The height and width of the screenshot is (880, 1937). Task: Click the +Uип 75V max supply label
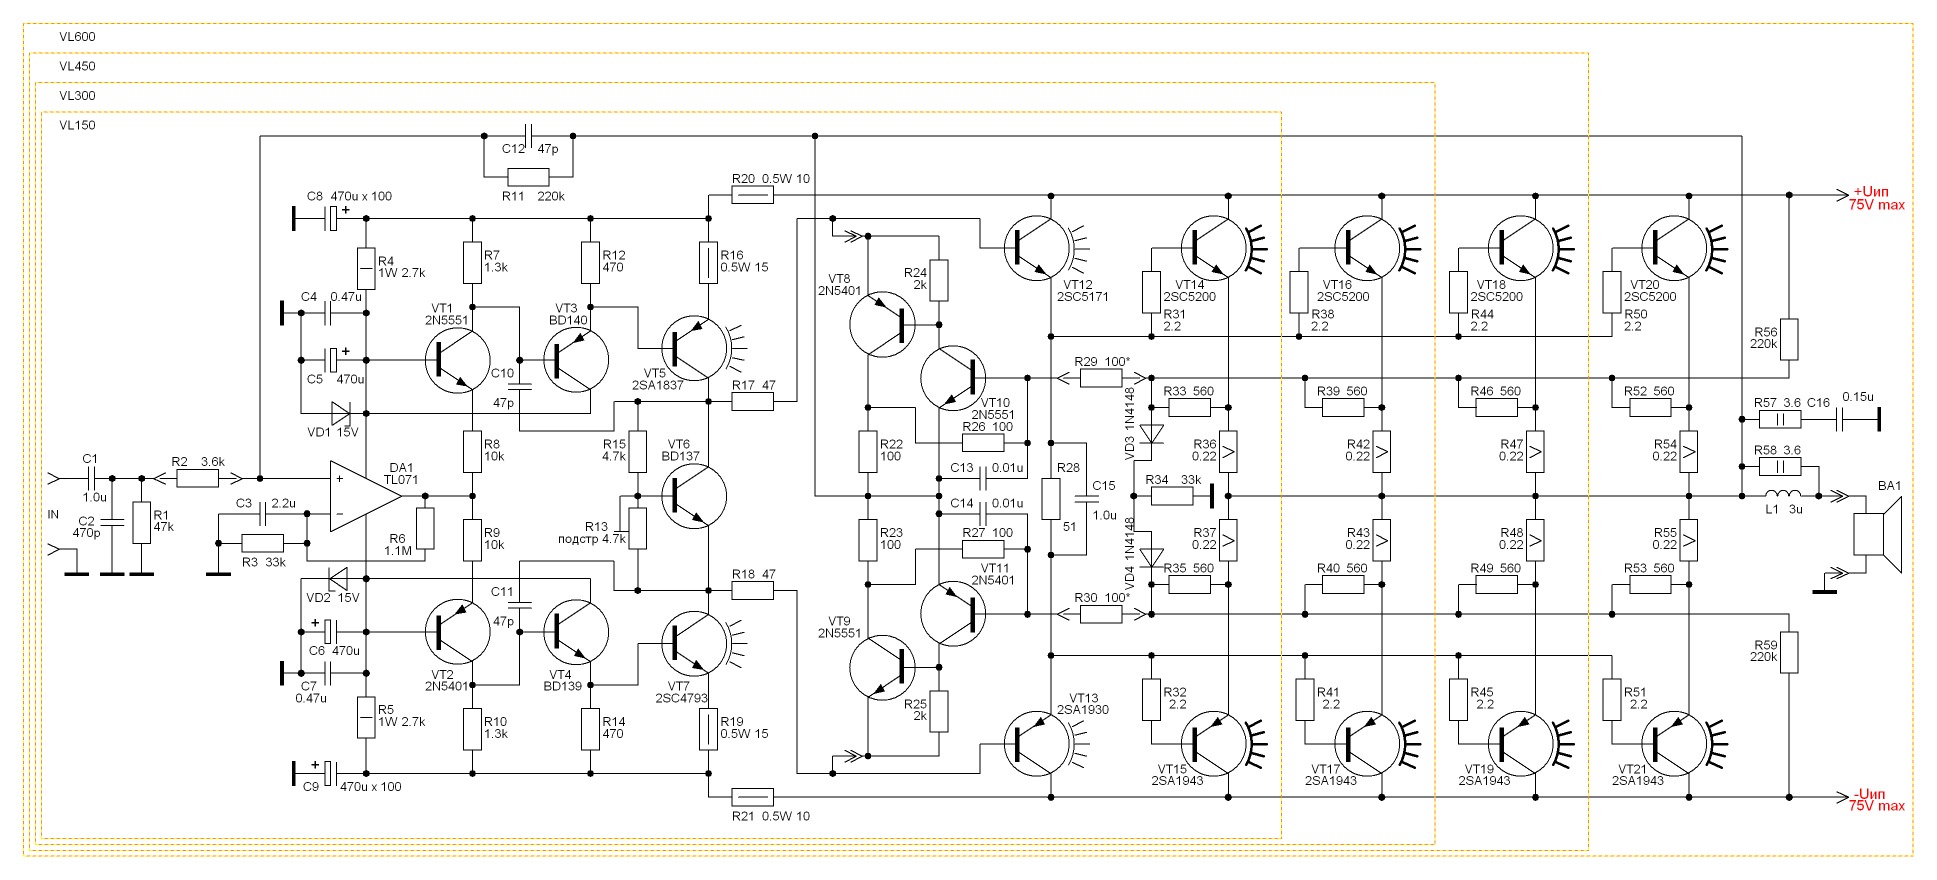[1877, 198]
